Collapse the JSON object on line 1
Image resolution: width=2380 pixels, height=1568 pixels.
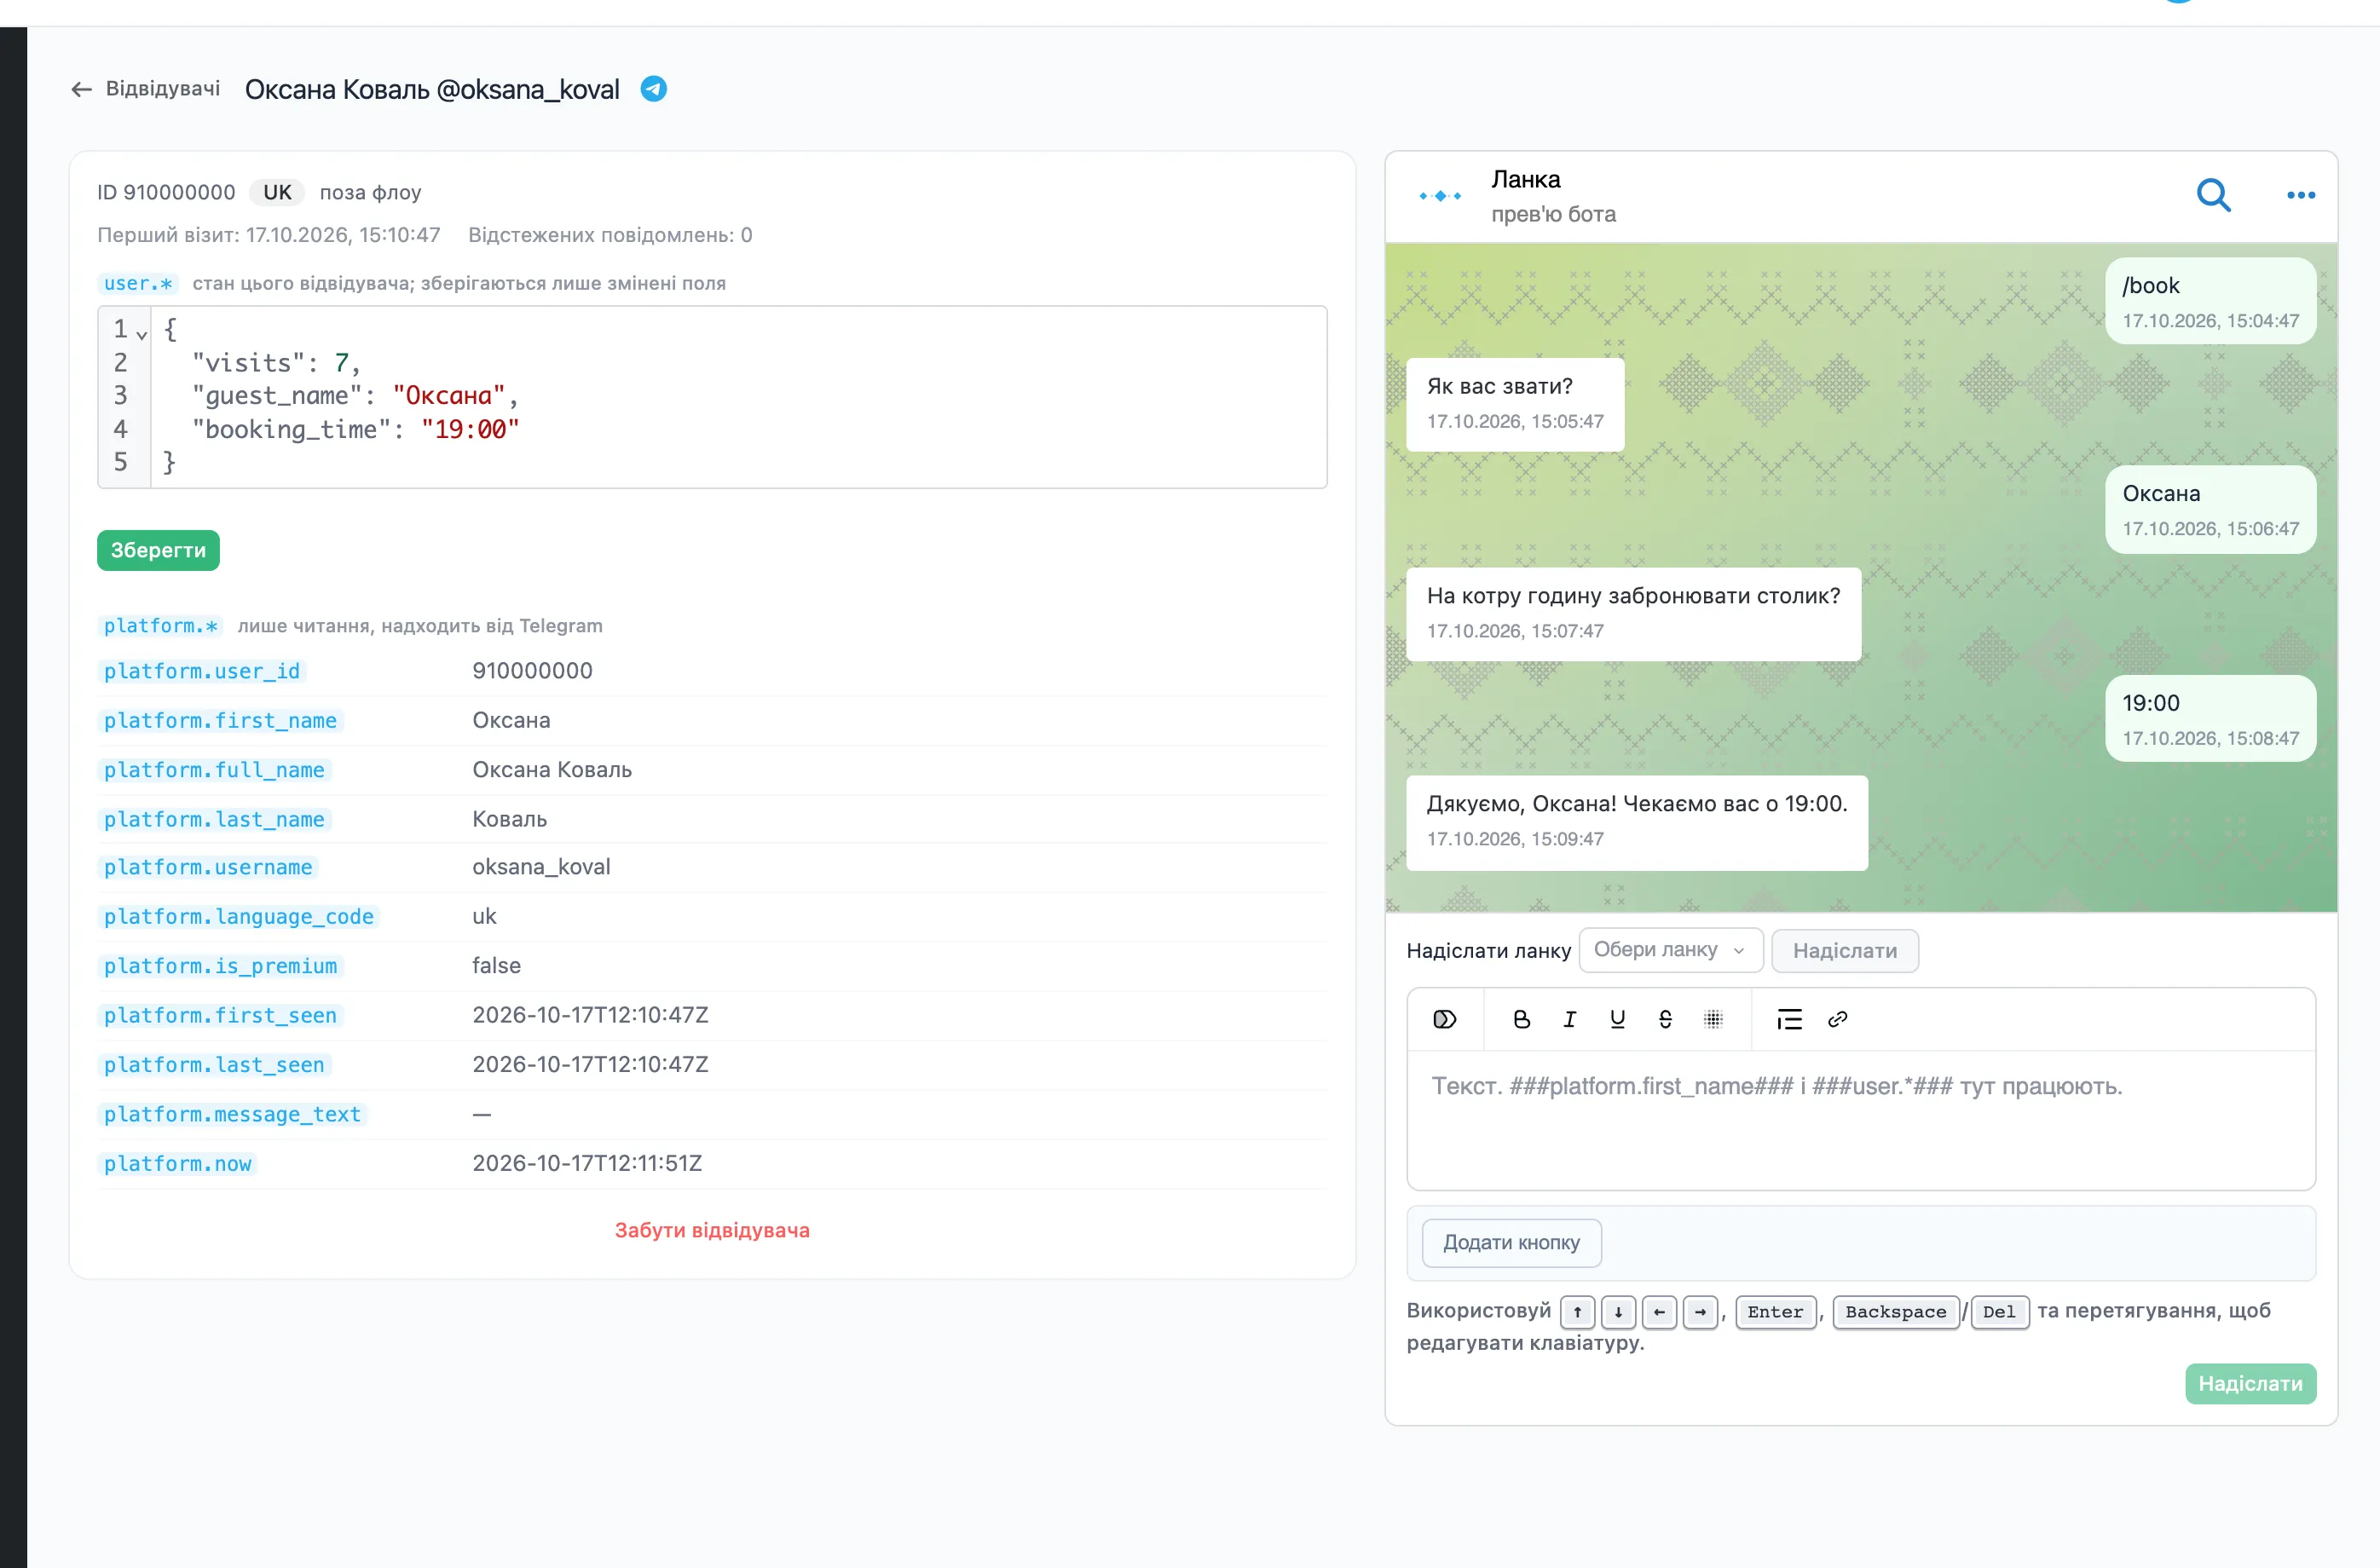(x=142, y=334)
